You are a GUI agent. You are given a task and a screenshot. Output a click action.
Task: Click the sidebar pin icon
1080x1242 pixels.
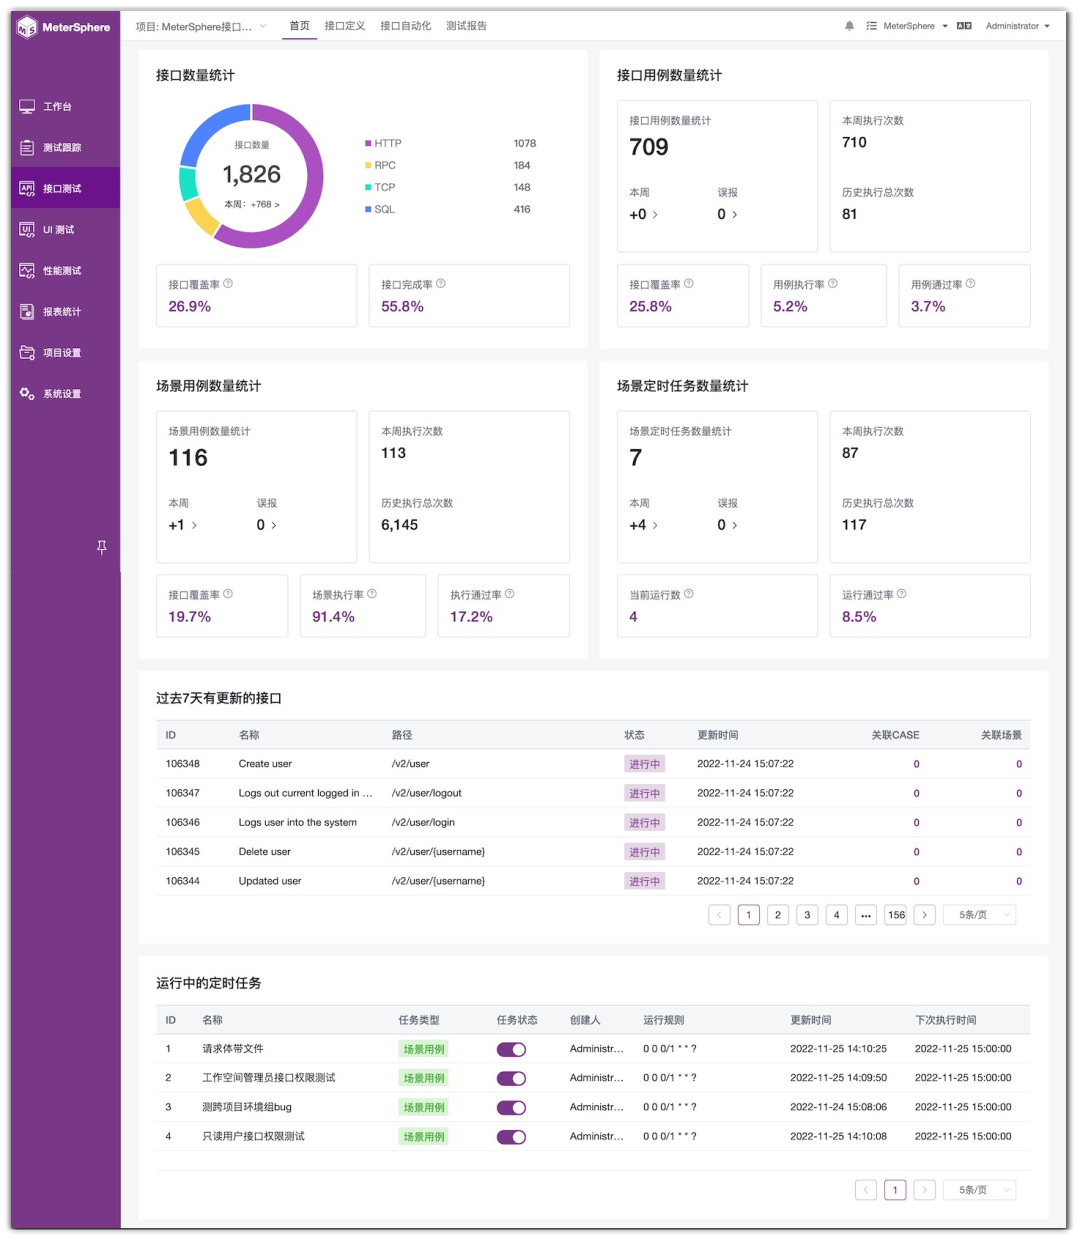pyautogui.click(x=101, y=547)
